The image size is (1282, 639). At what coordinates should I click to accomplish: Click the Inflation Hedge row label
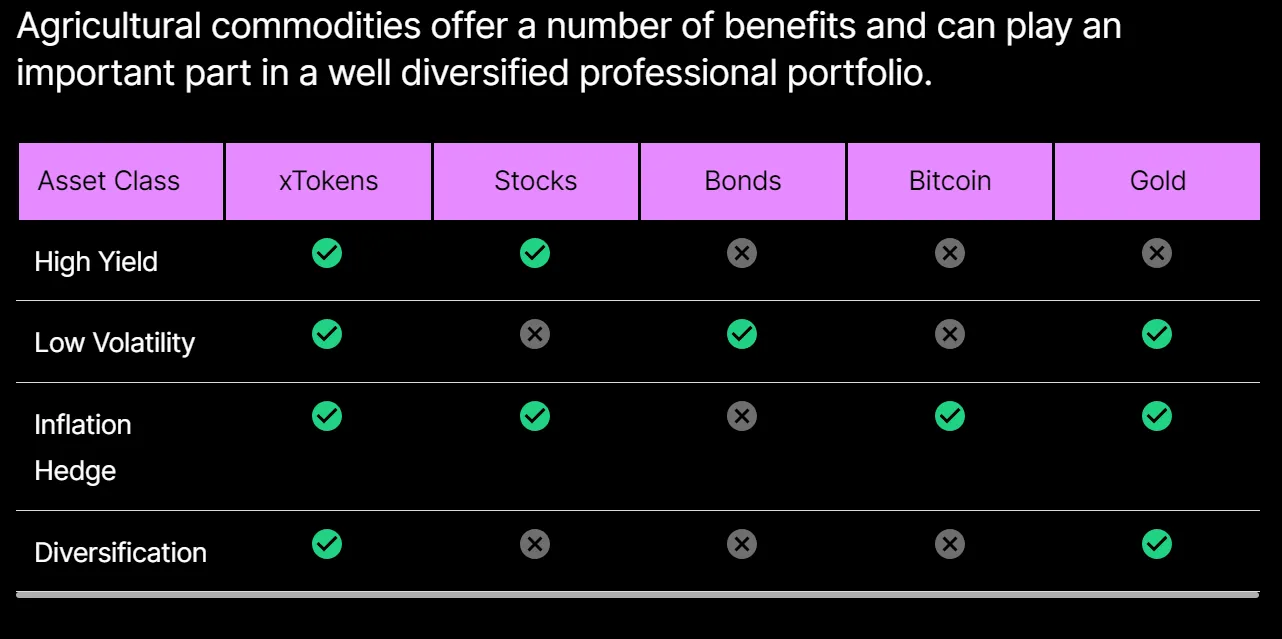click(83, 447)
